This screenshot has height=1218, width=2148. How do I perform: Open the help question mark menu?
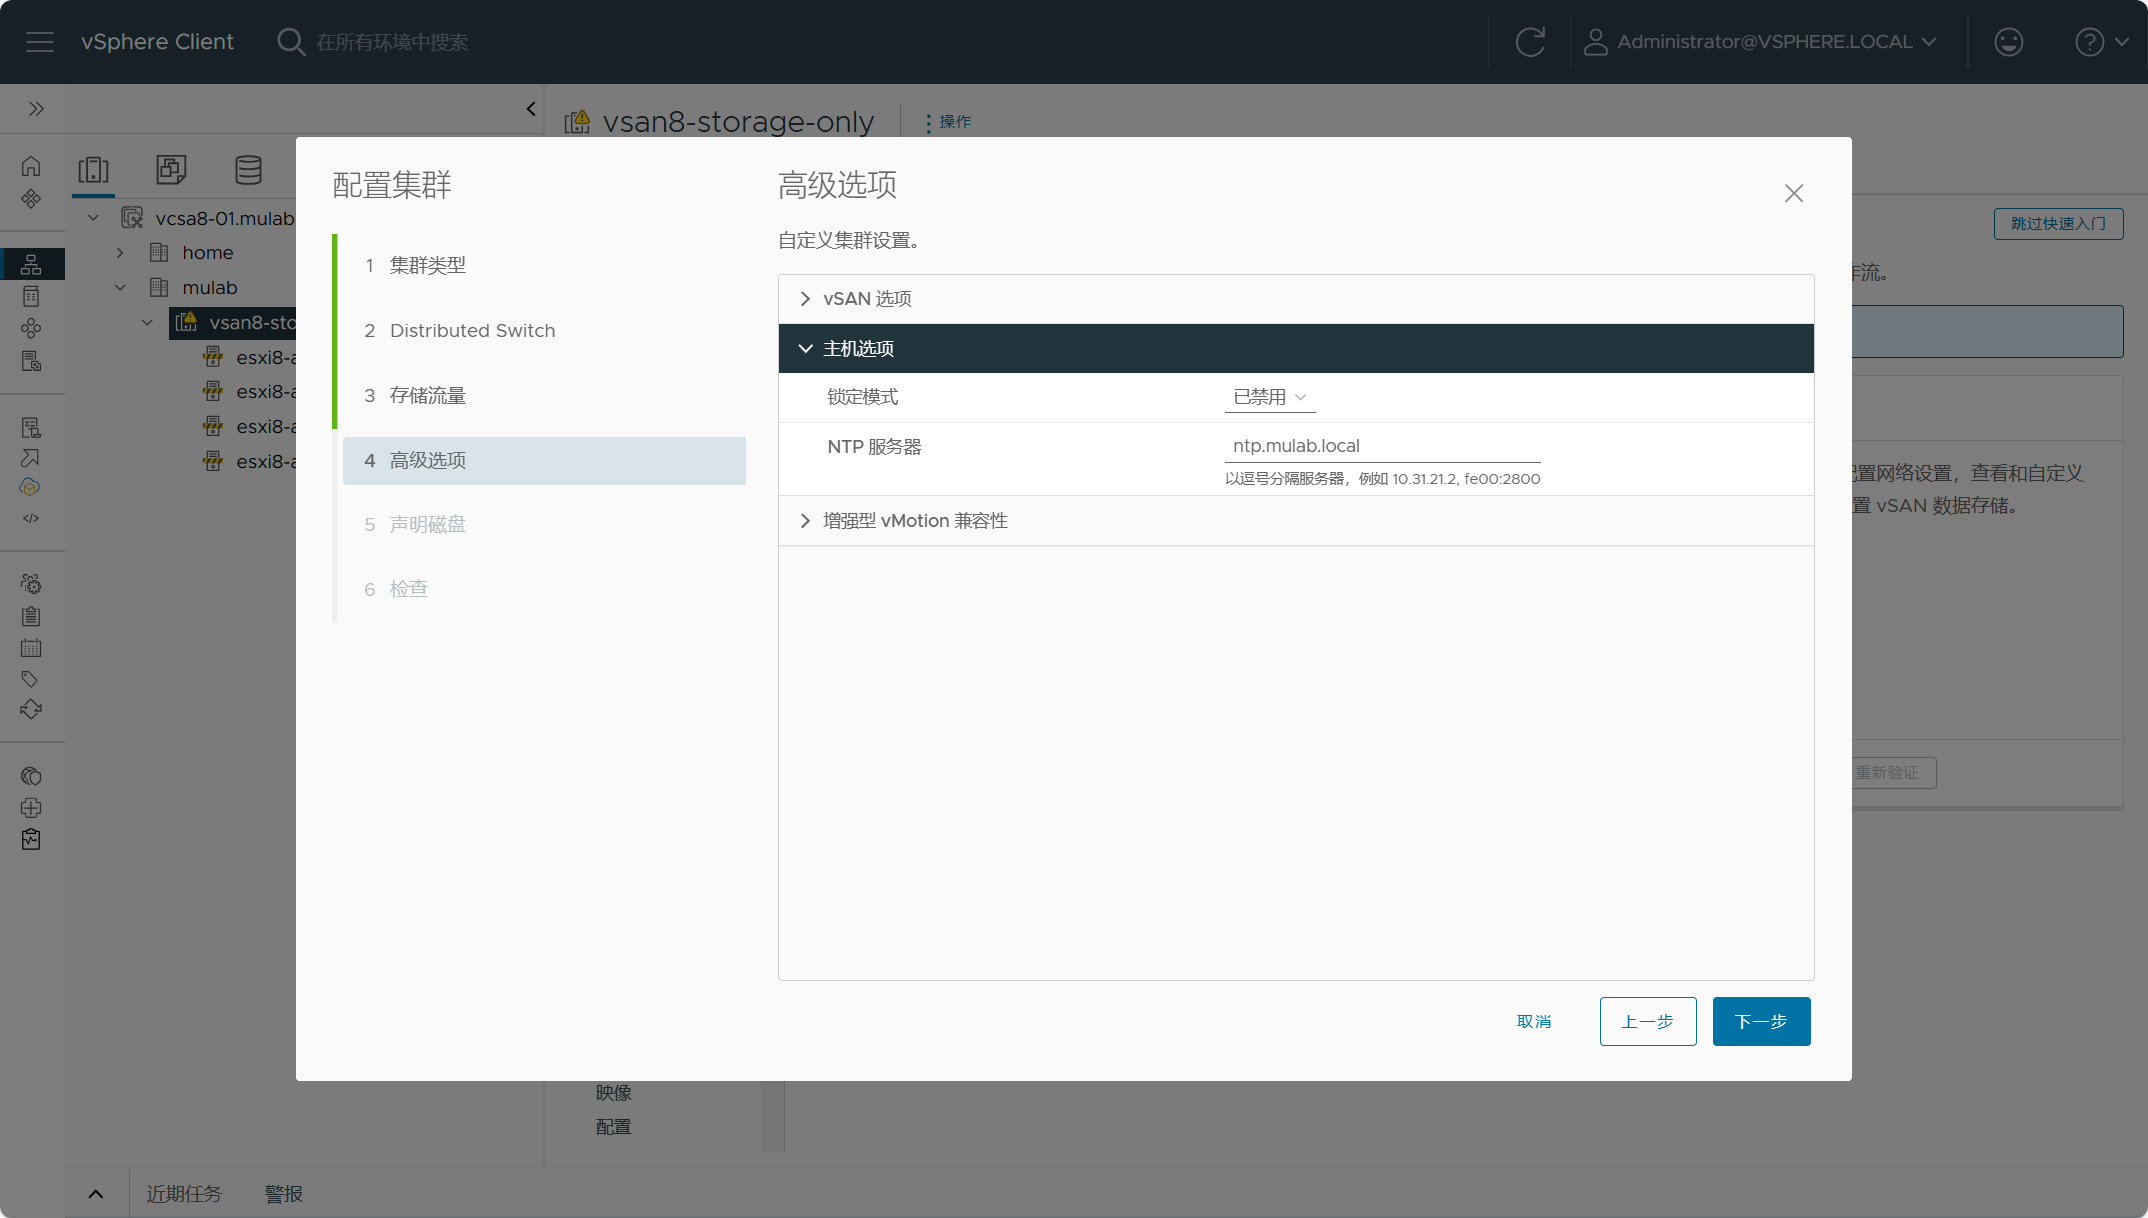tap(2101, 42)
